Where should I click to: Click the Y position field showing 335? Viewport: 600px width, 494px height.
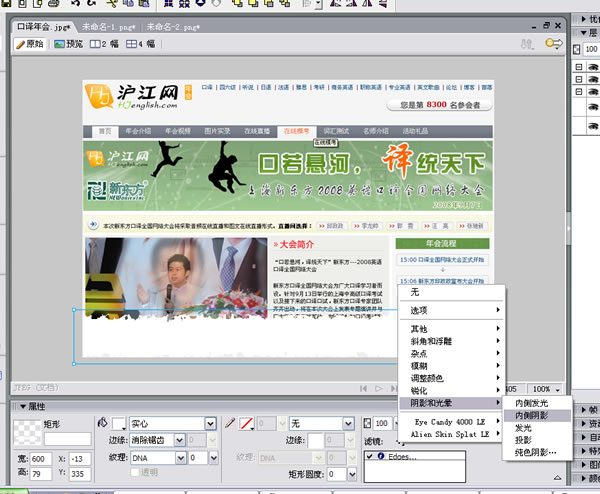[80, 474]
